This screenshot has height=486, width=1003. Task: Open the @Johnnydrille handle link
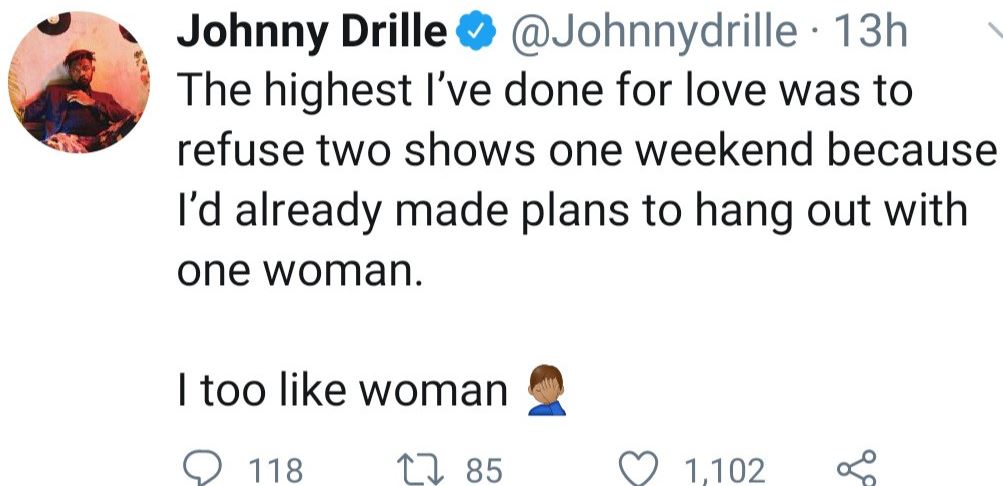[x=654, y=33]
